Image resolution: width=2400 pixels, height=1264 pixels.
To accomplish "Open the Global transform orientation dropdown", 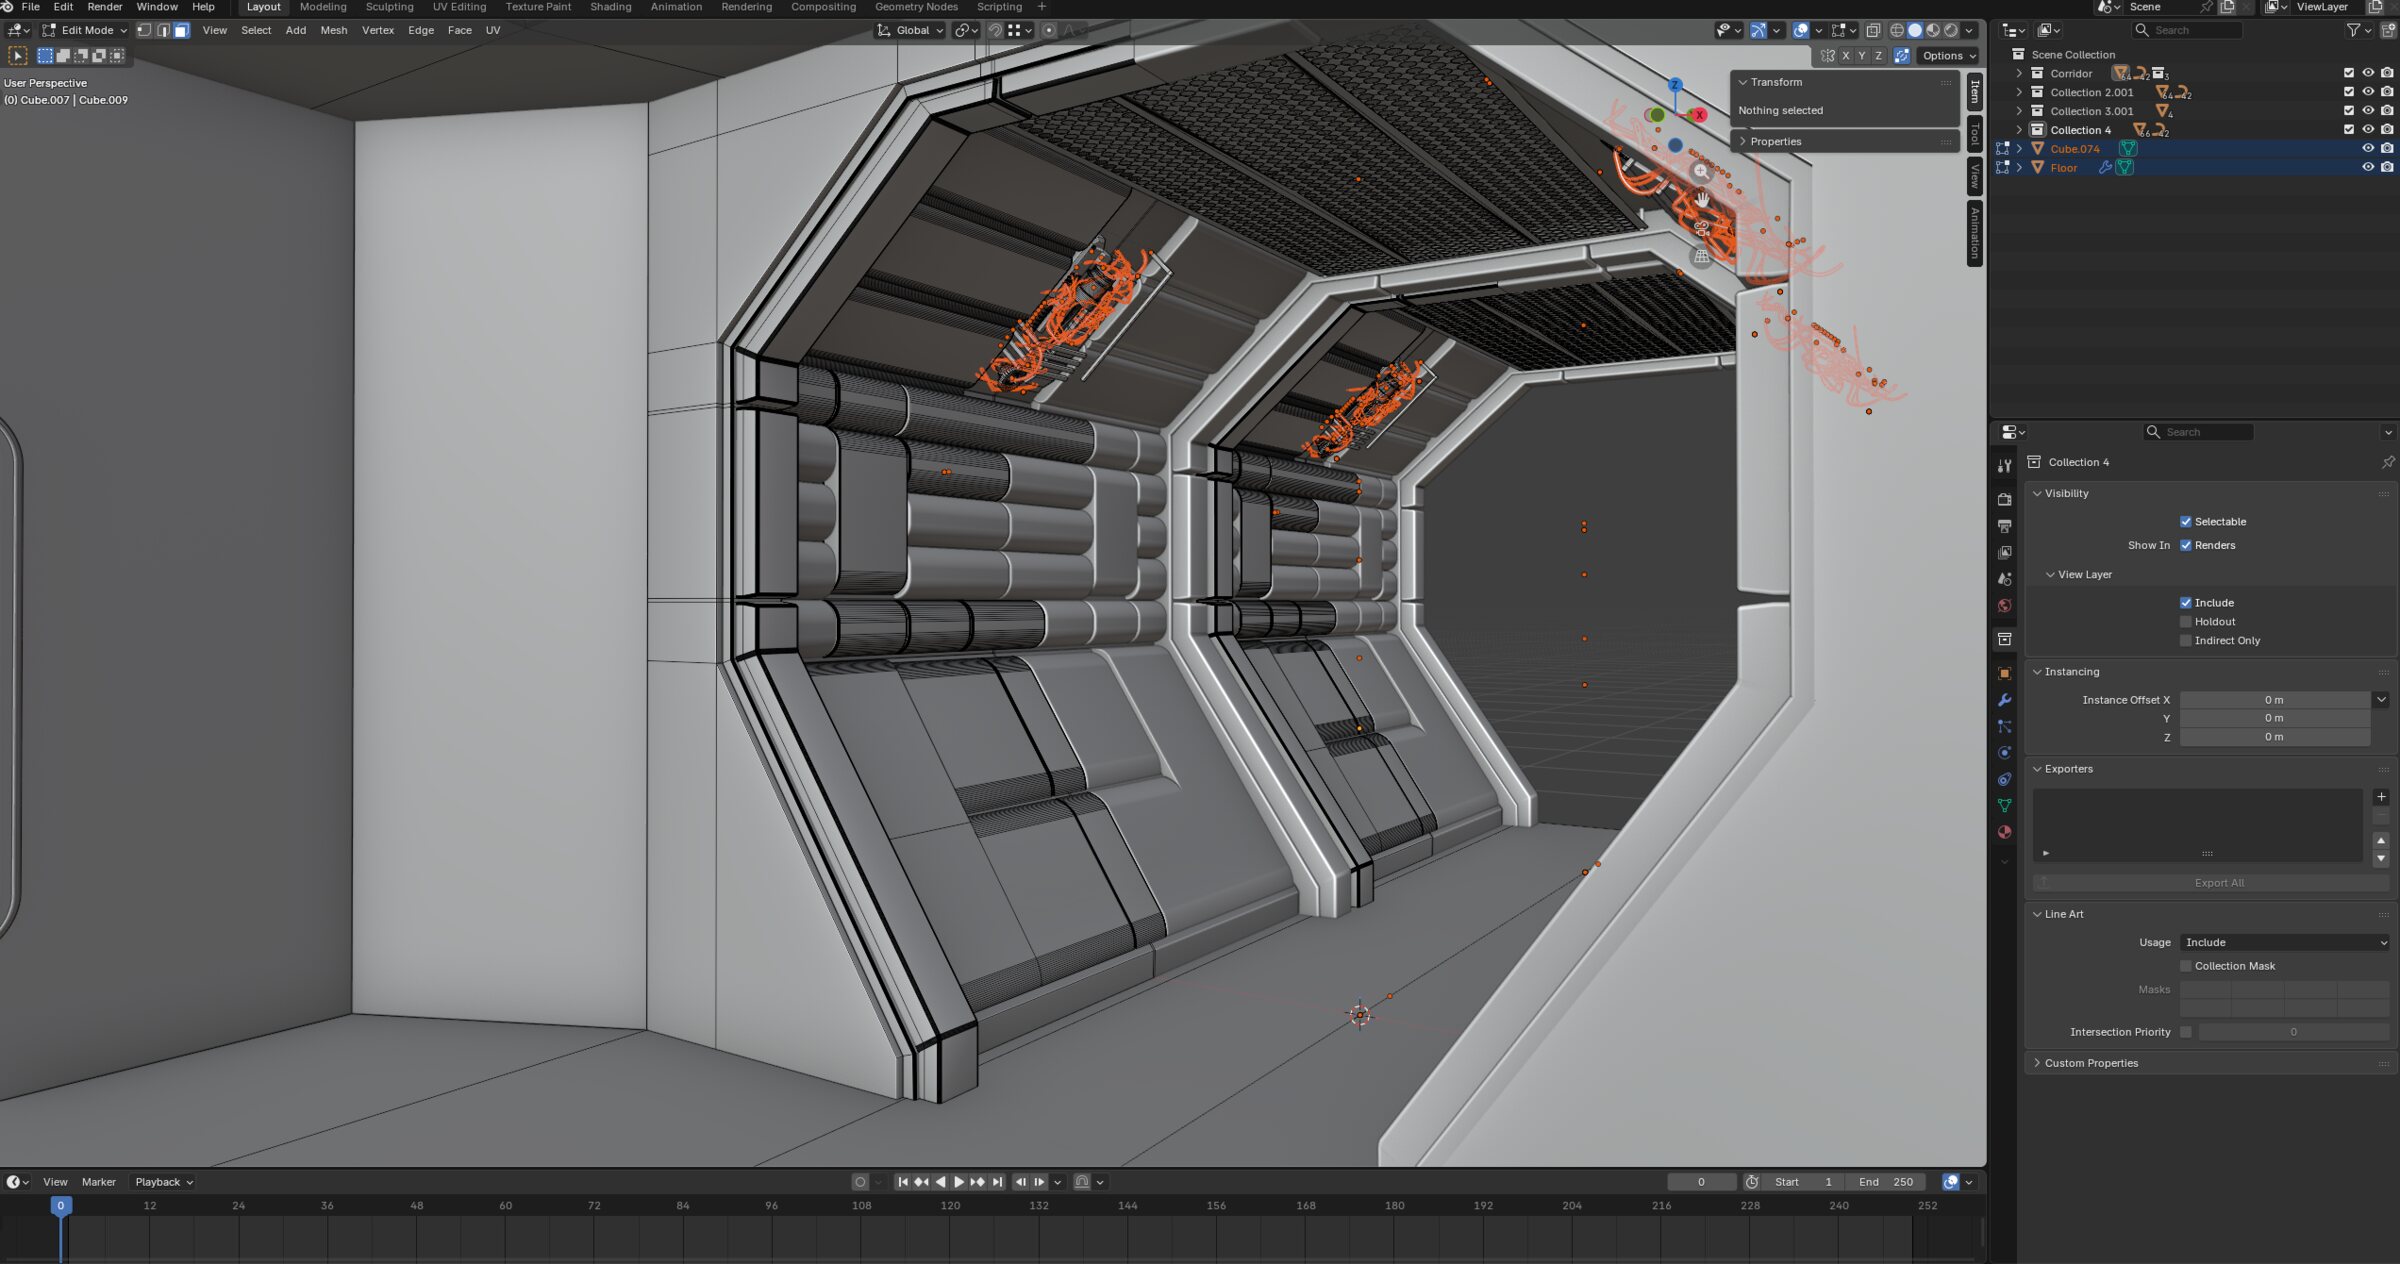I will coord(910,30).
